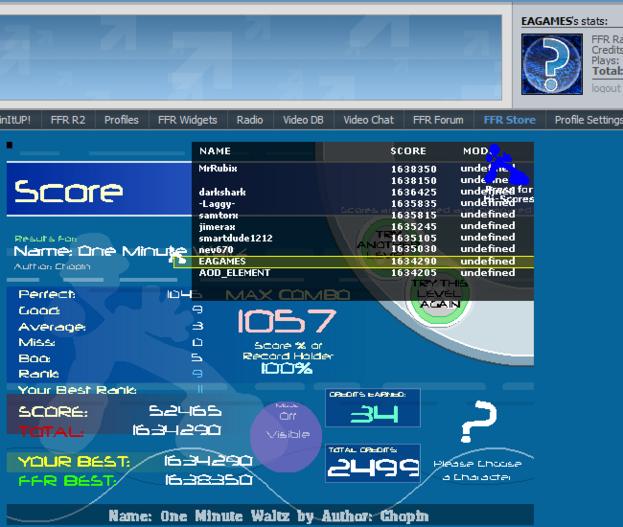Select the highlighted EAGAMES leaderboard row
The image size is (623, 527).
[354, 262]
